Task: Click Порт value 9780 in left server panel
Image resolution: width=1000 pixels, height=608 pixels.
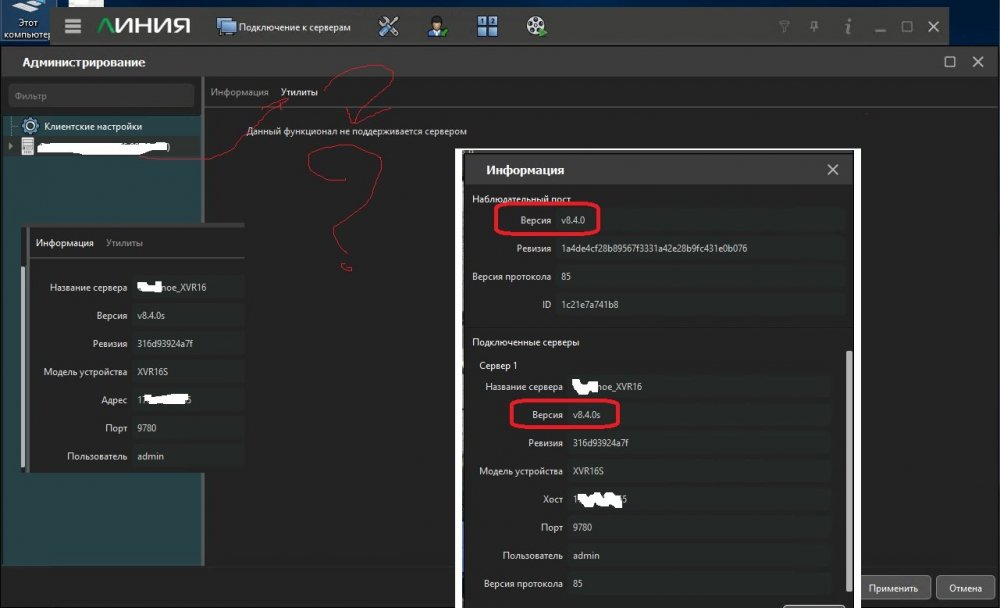Action: tap(147, 427)
